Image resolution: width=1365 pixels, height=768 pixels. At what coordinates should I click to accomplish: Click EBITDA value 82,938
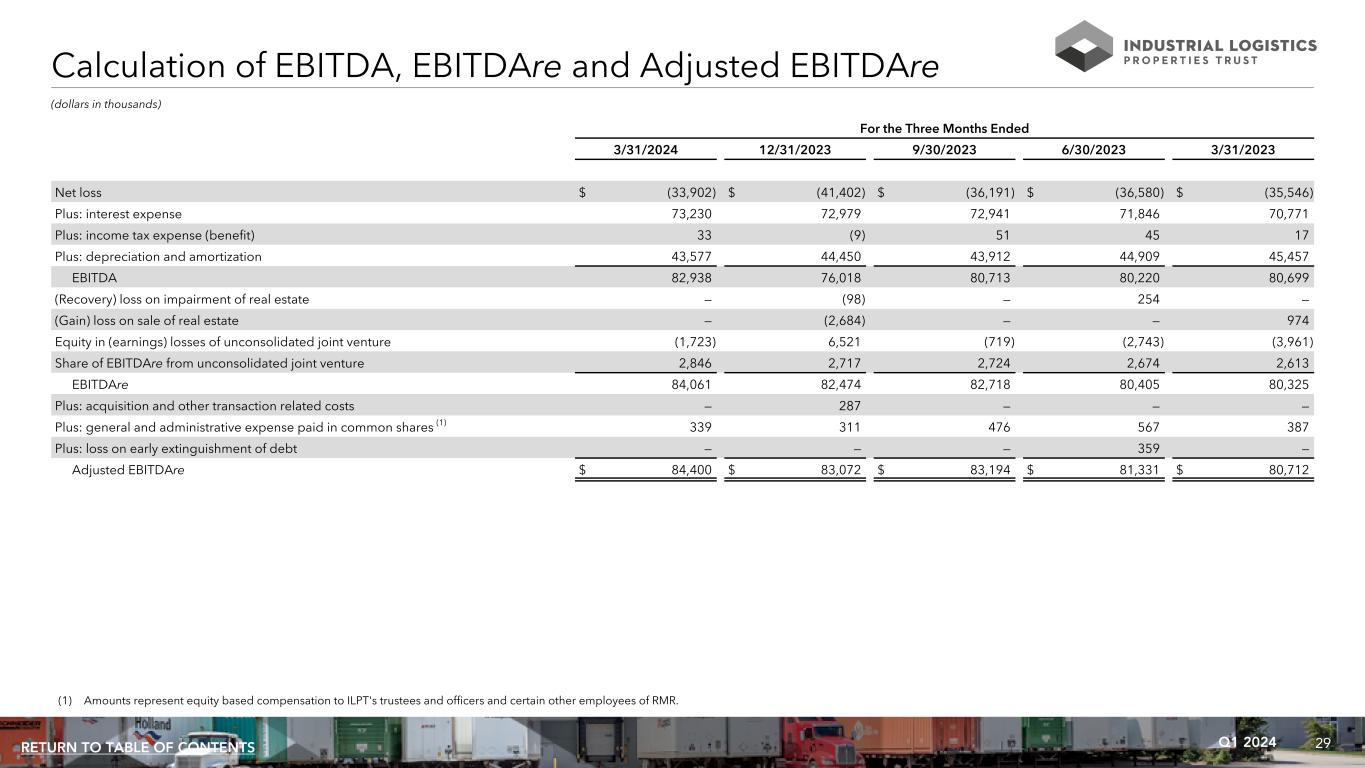click(692, 277)
